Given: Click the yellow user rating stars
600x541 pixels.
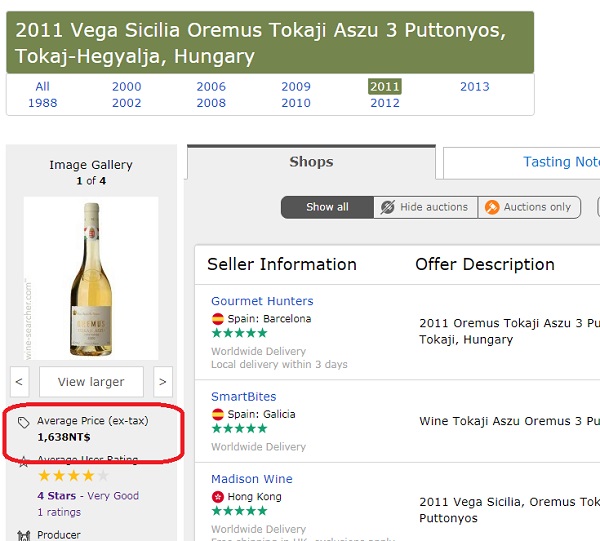Looking at the screenshot, I should (73, 476).
